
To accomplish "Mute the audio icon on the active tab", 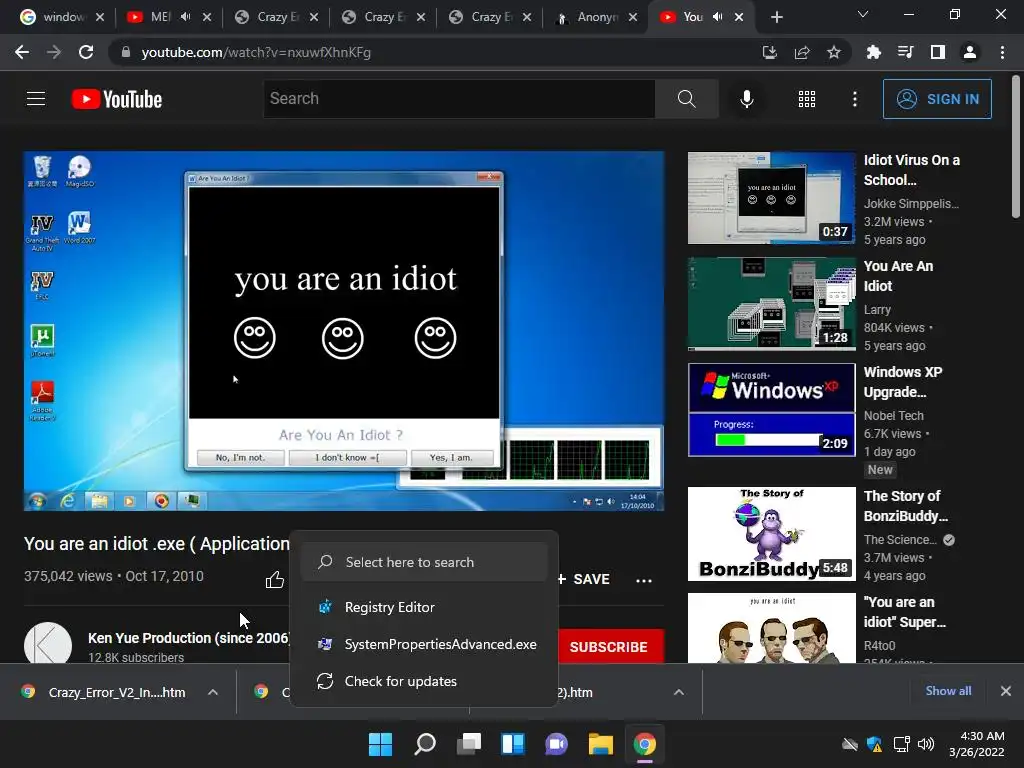I will pyautogui.click(x=718, y=17).
